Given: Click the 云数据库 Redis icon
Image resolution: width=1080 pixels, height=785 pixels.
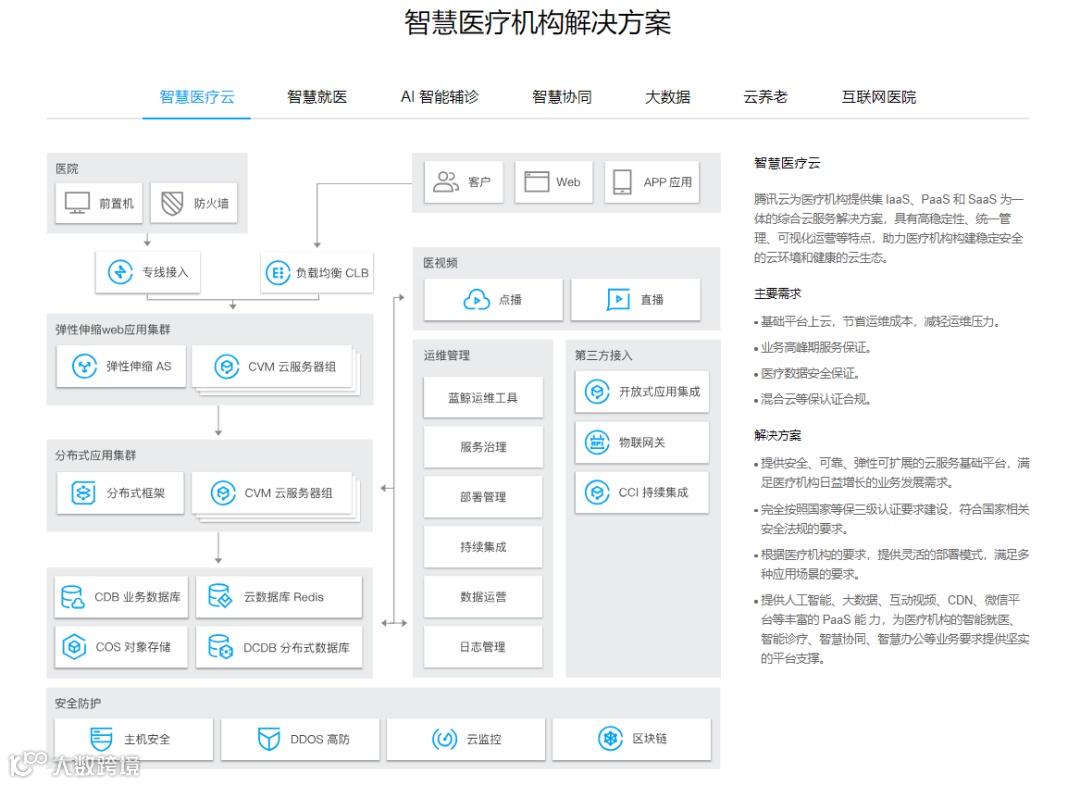Looking at the screenshot, I should [x=220, y=596].
